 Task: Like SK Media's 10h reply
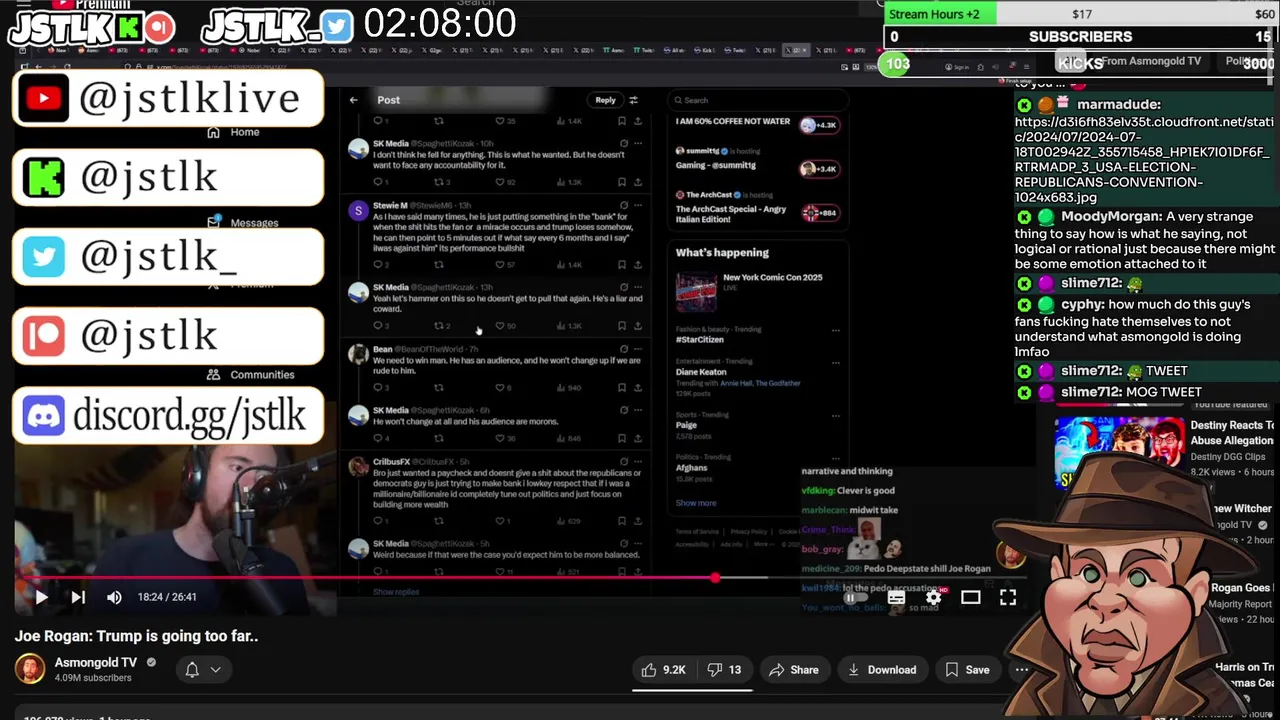pyautogui.click(x=500, y=182)
